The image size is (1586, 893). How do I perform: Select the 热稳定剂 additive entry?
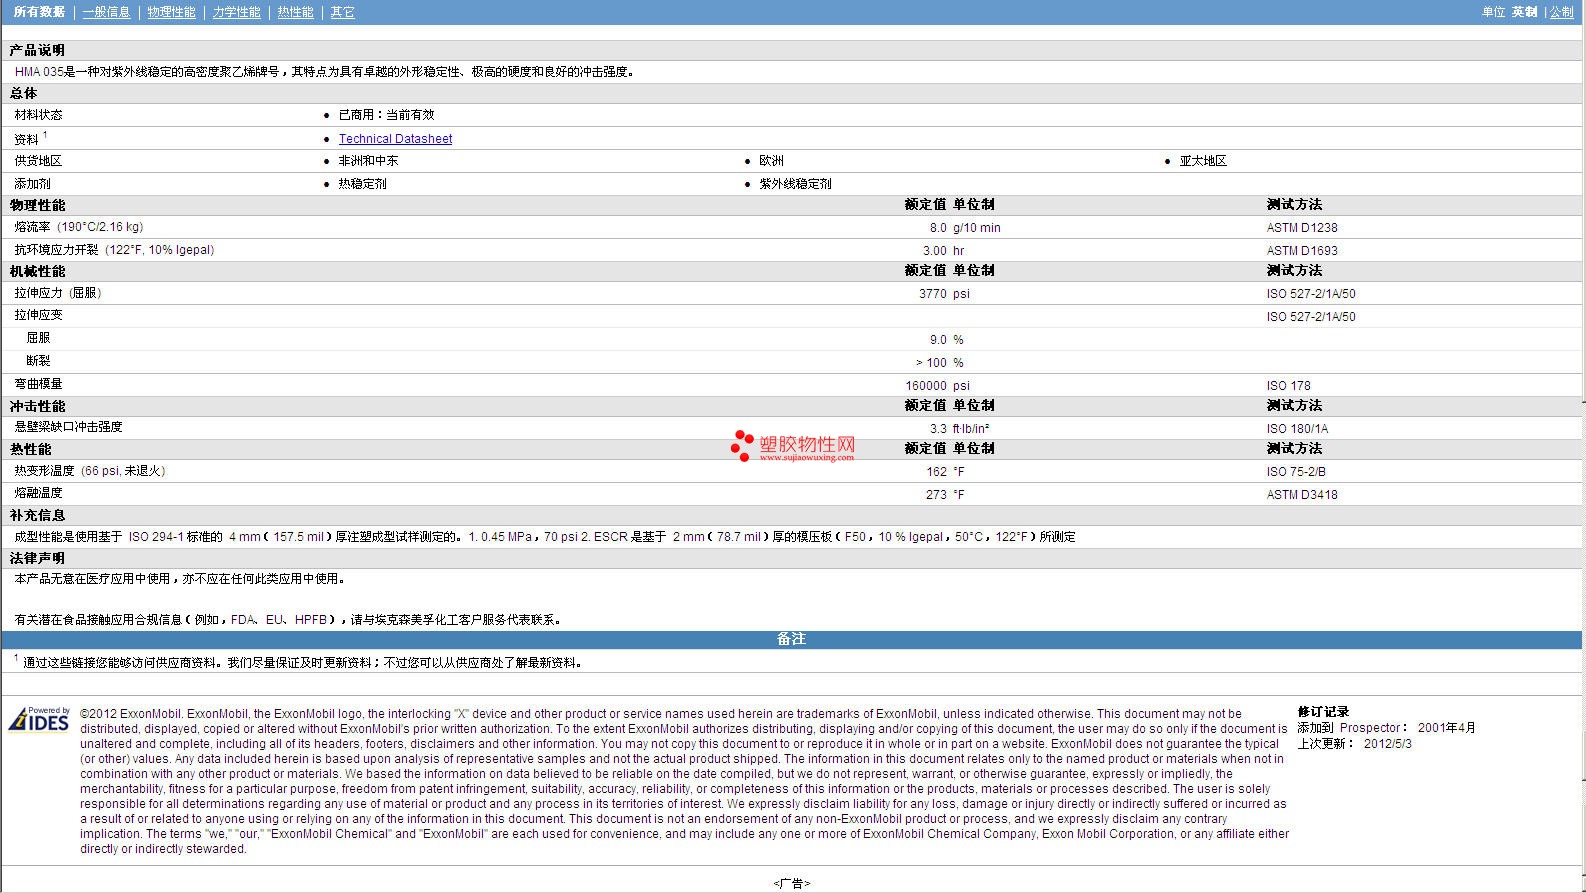tap(362, 184)
